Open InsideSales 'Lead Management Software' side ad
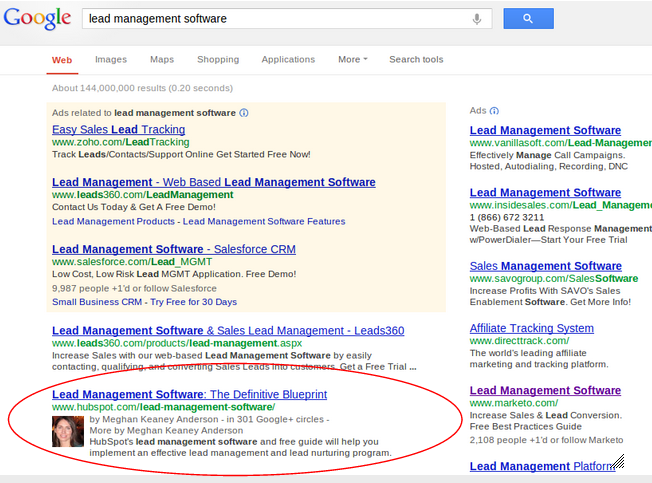This screenshot has width=652, height=483. click(x=545, y=192)
